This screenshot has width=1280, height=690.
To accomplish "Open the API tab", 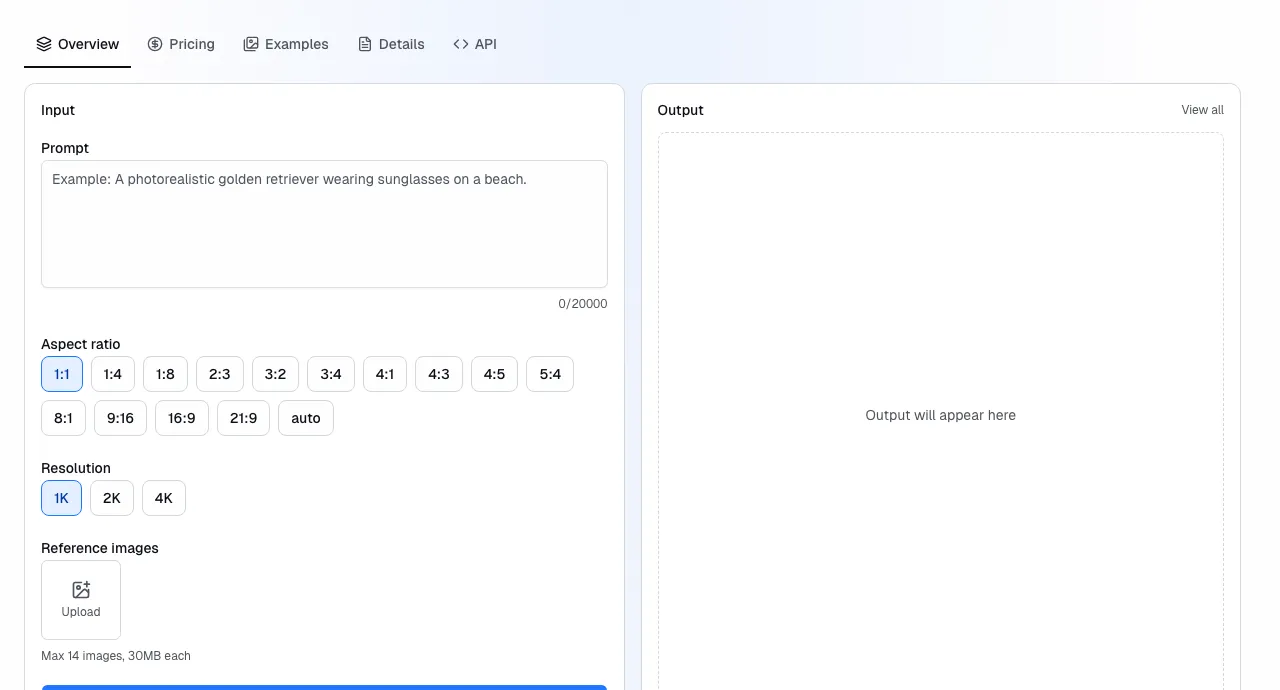I will coord(475,44).
